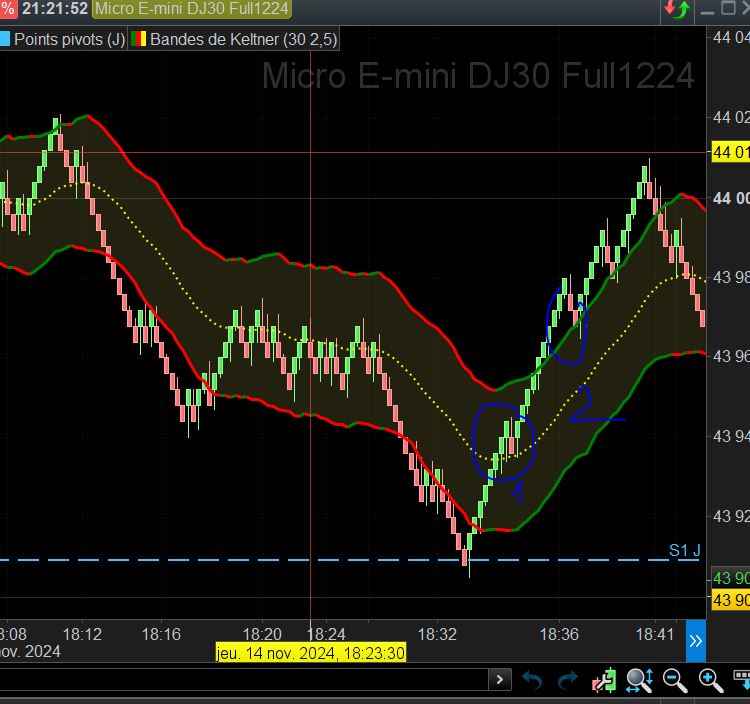Click the auto-fit zoom magnifier with arrows
Screen dimensions: 750x704
tap(640, 681)
